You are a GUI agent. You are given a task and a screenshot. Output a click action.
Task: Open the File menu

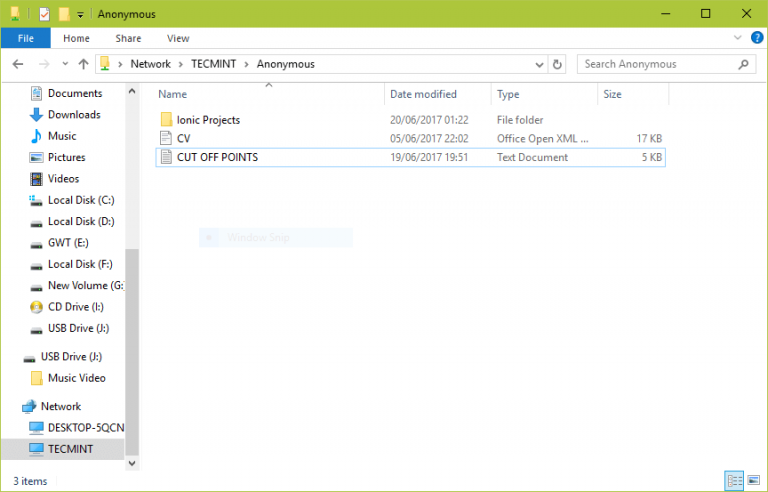click(26, 38)
